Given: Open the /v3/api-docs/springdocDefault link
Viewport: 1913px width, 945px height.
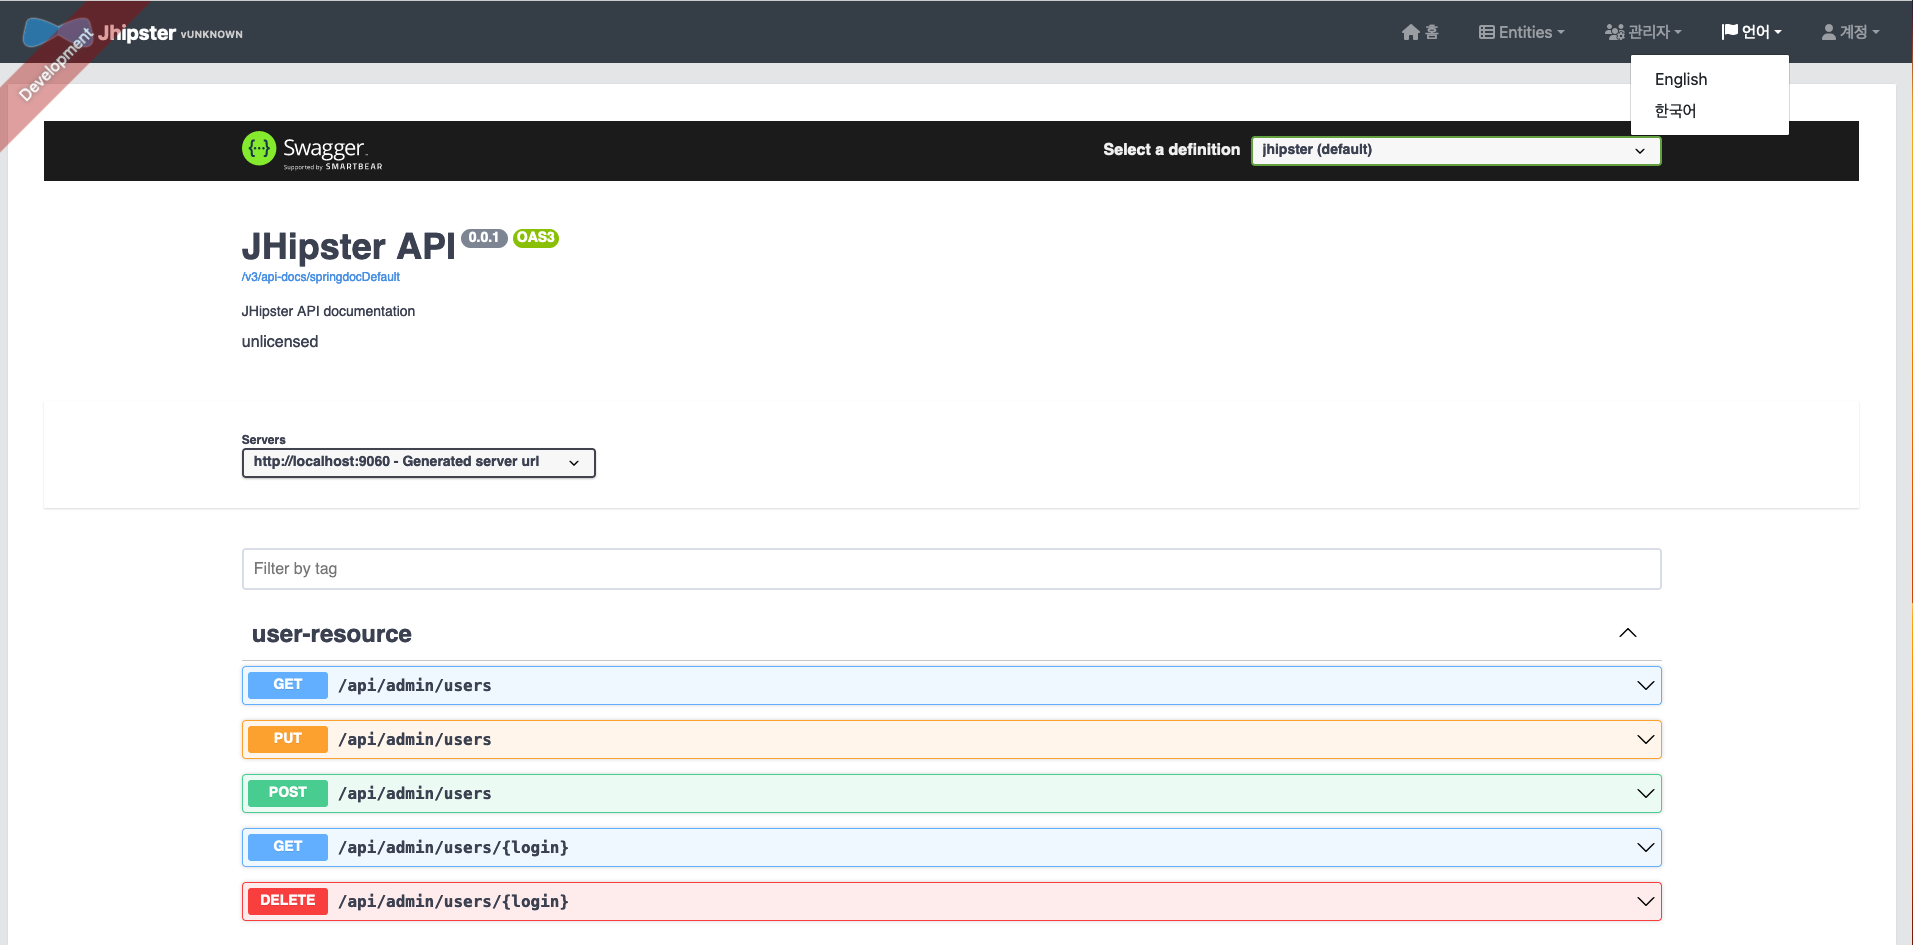Looking at the screenshot, I should click(321, 277).
